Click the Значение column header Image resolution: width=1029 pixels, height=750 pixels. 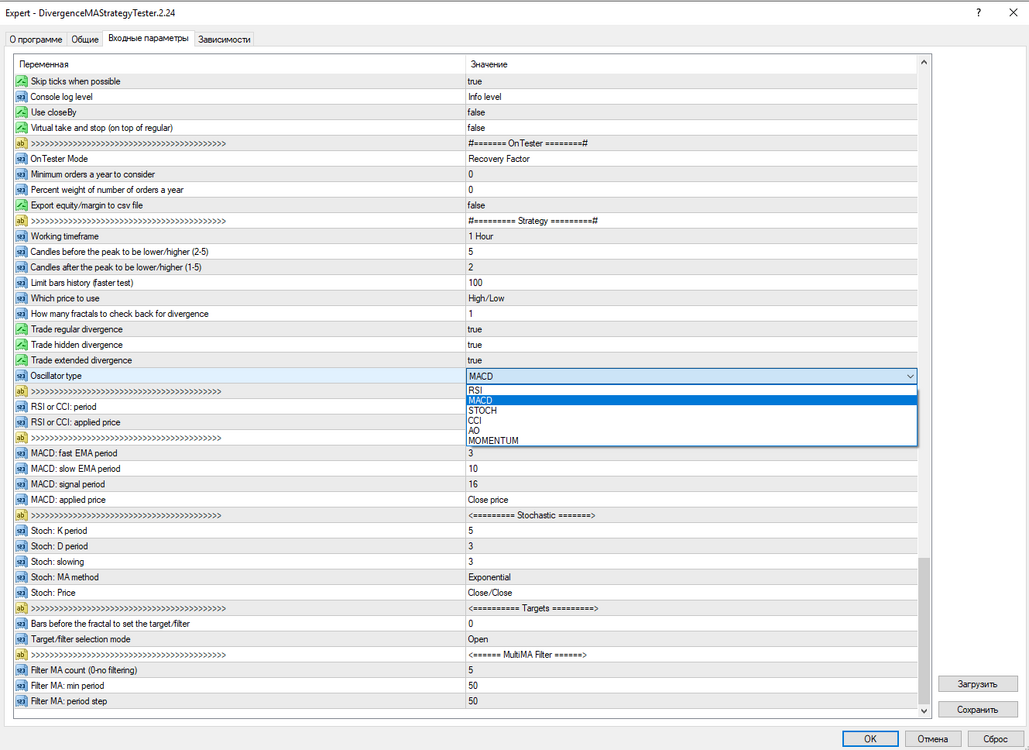pyautogui.click(x=692, y=64)
